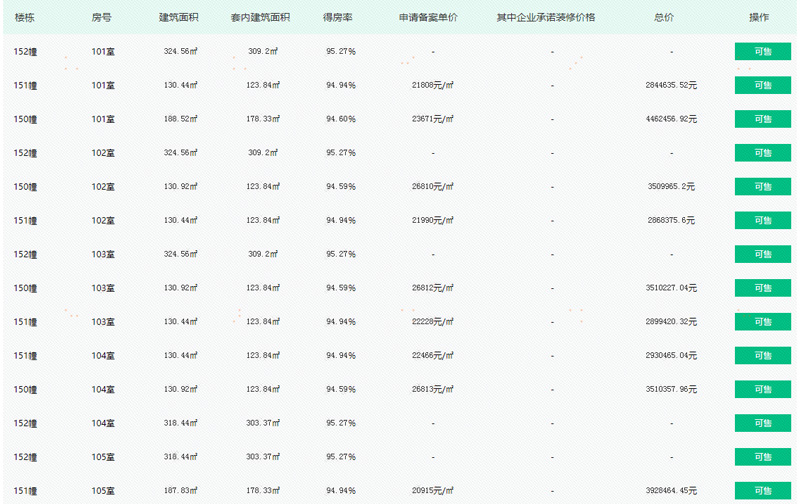Click the 房号 column header

[102, 17]
